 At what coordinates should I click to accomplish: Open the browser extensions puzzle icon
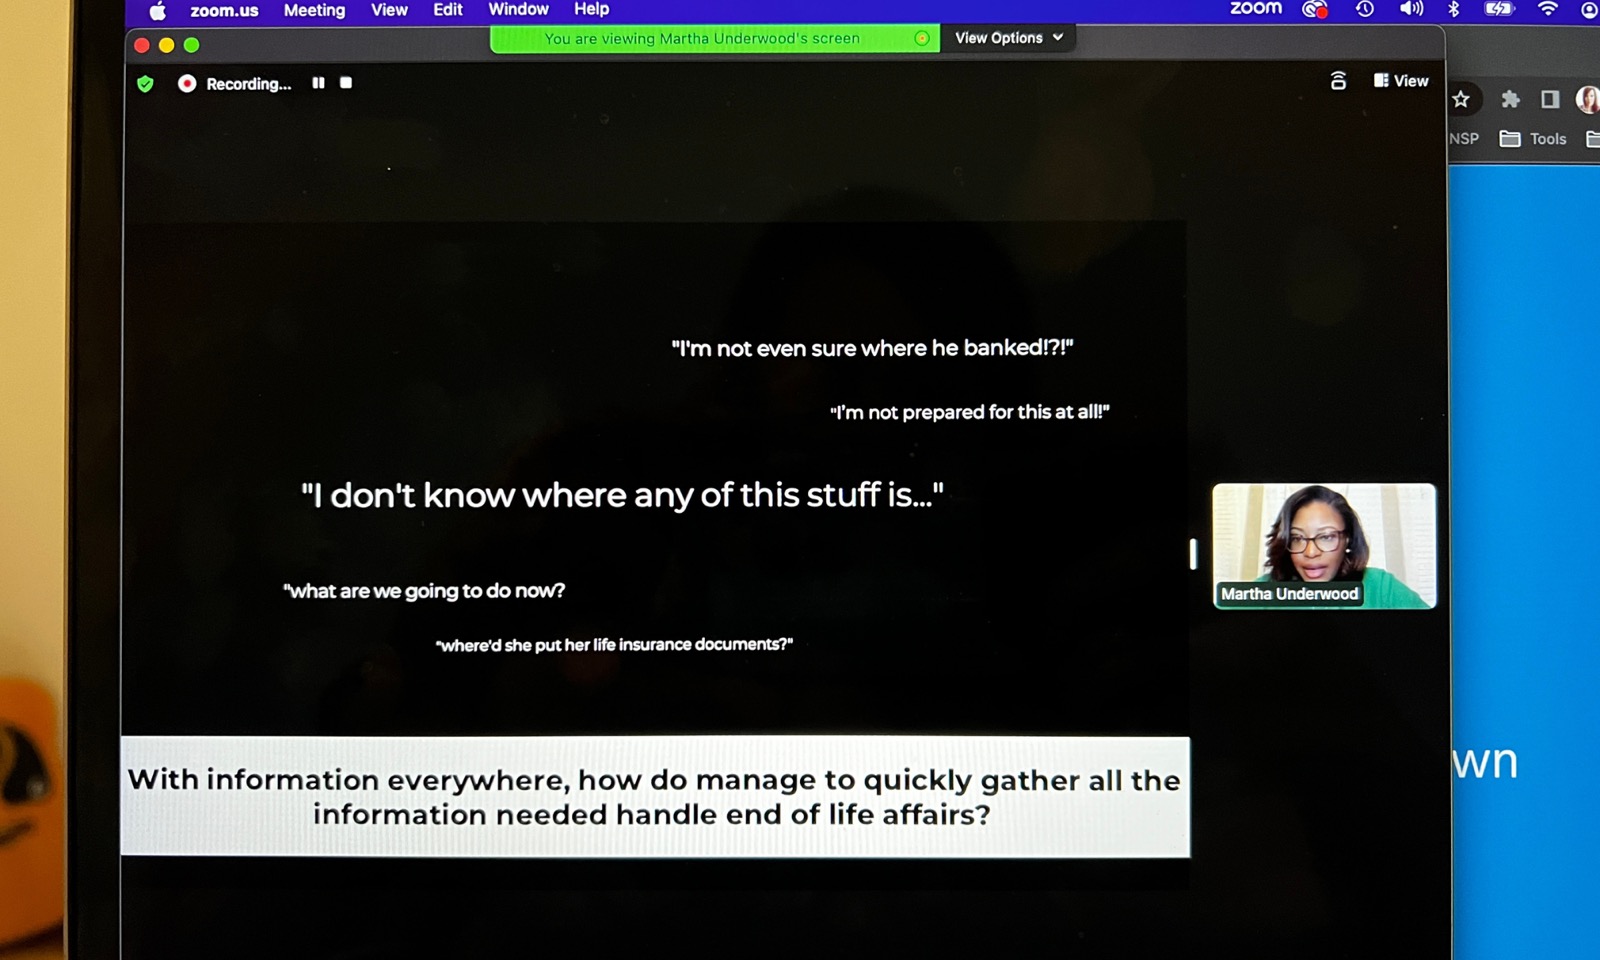1510,99
